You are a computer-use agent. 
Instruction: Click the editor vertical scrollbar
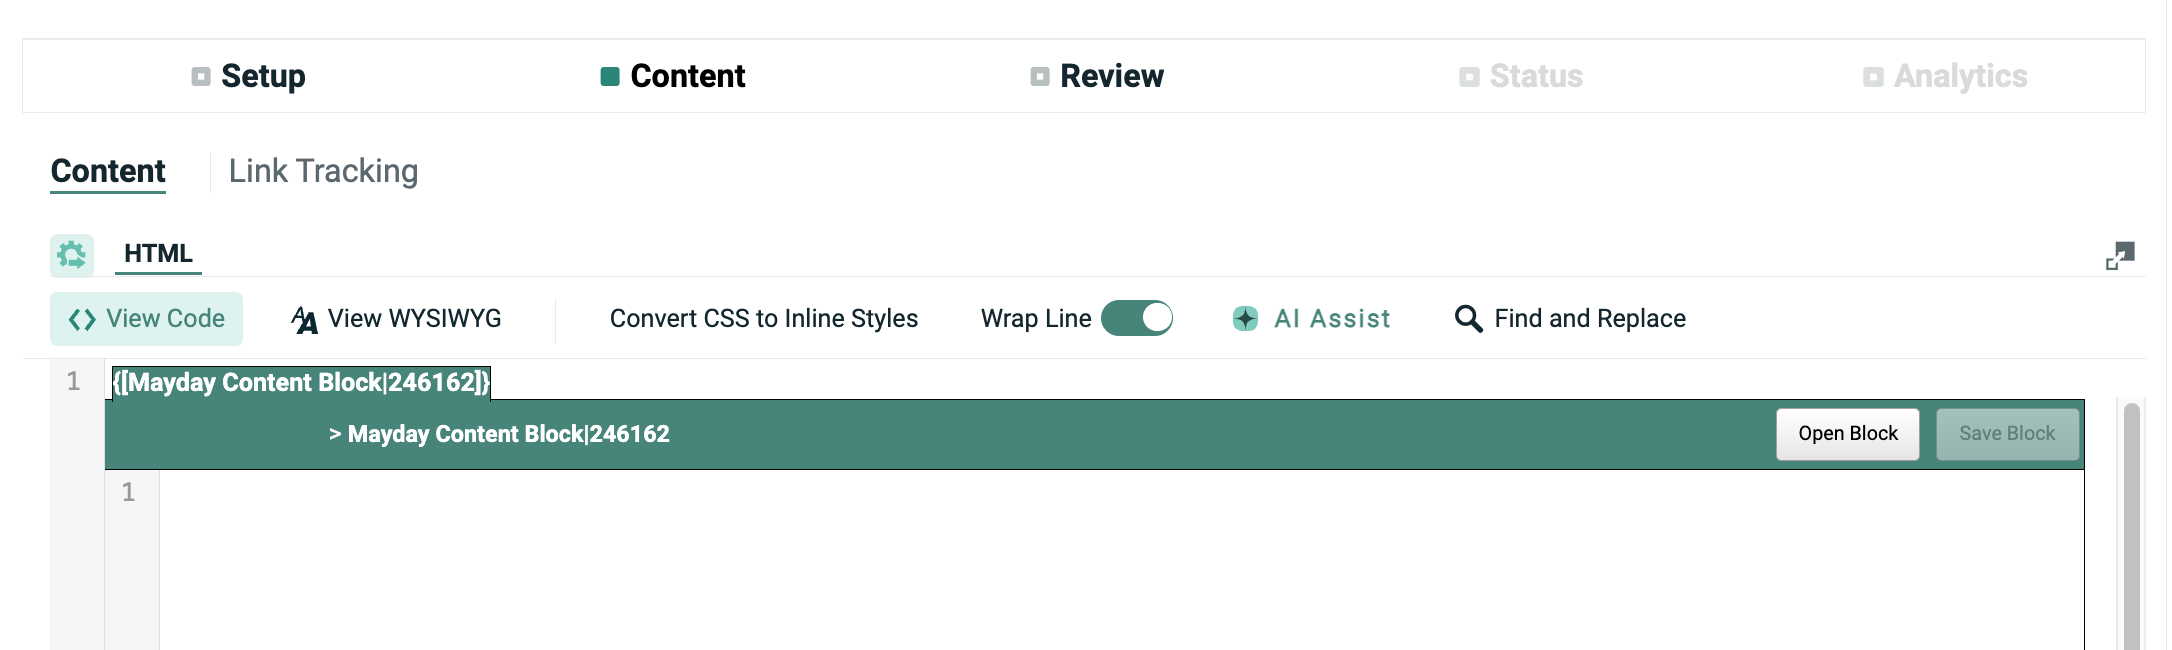pos(2131,520)
